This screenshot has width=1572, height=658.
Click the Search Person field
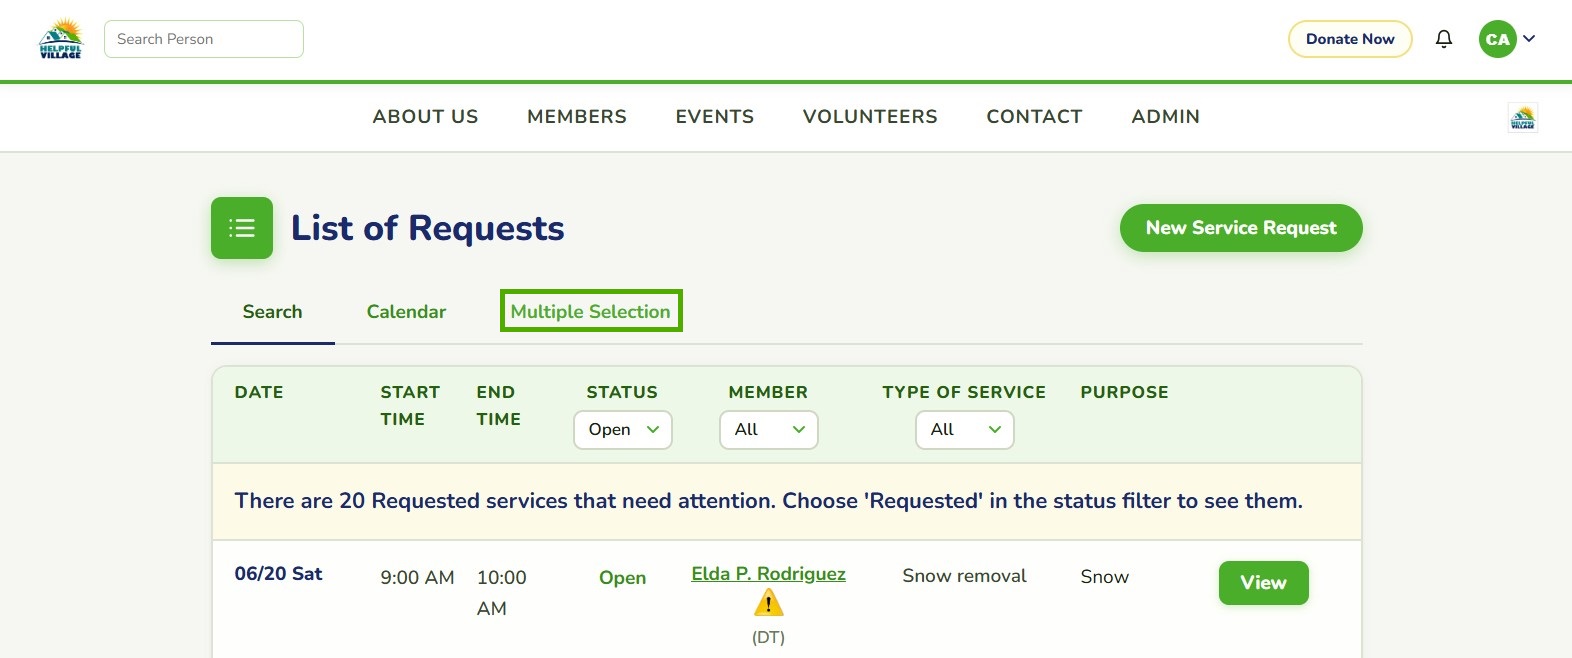(x=204, y=39)
